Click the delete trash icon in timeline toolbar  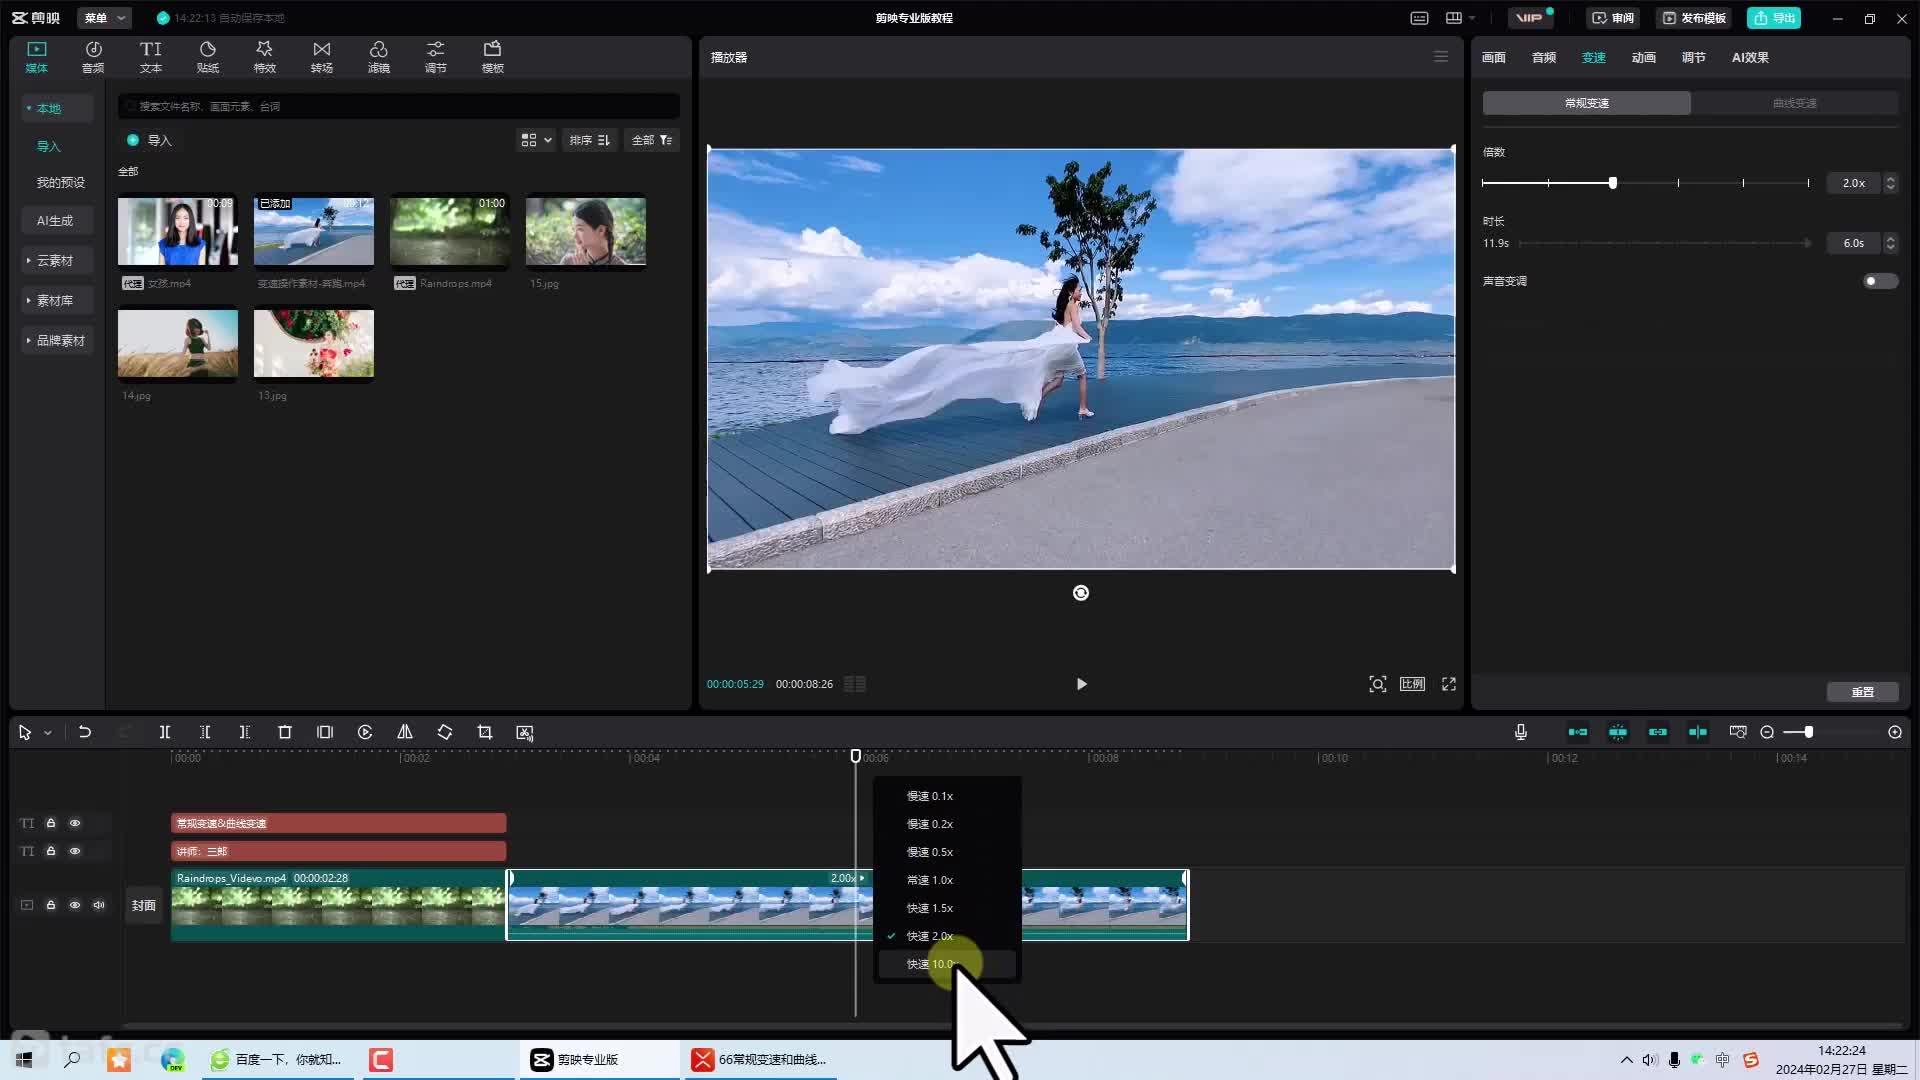[285, 732]
